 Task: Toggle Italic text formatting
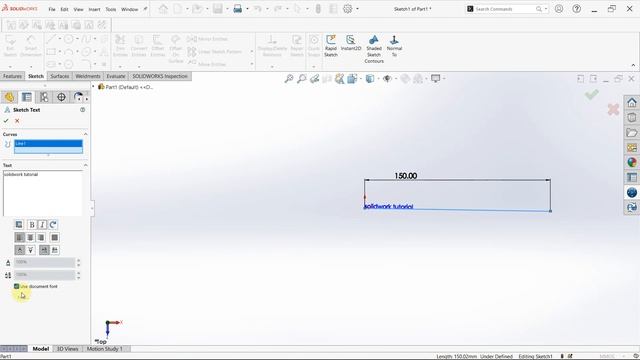42,224
